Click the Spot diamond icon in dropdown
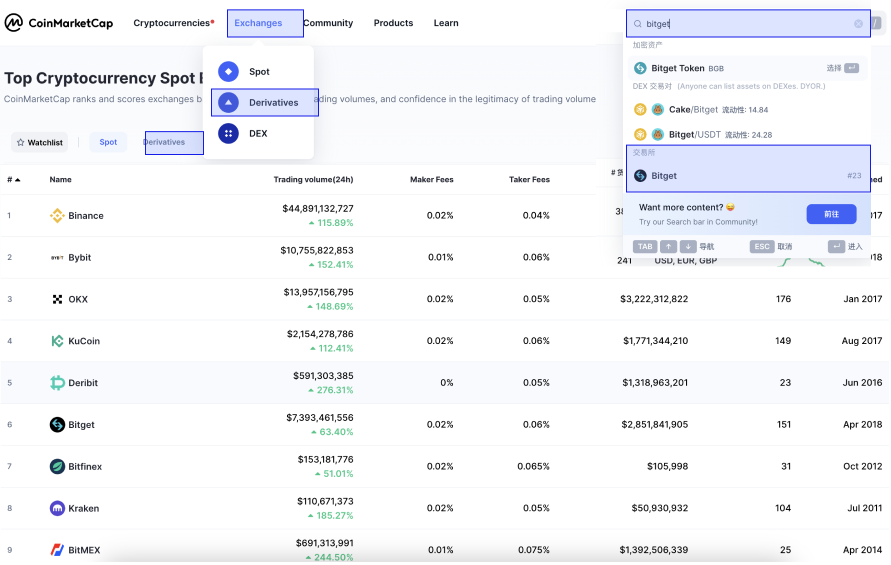The image size is (891, 565). (x=228, y=72)
